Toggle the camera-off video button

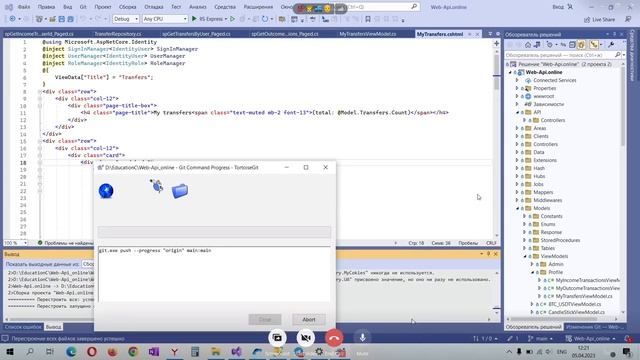click(x=305, y=338)
